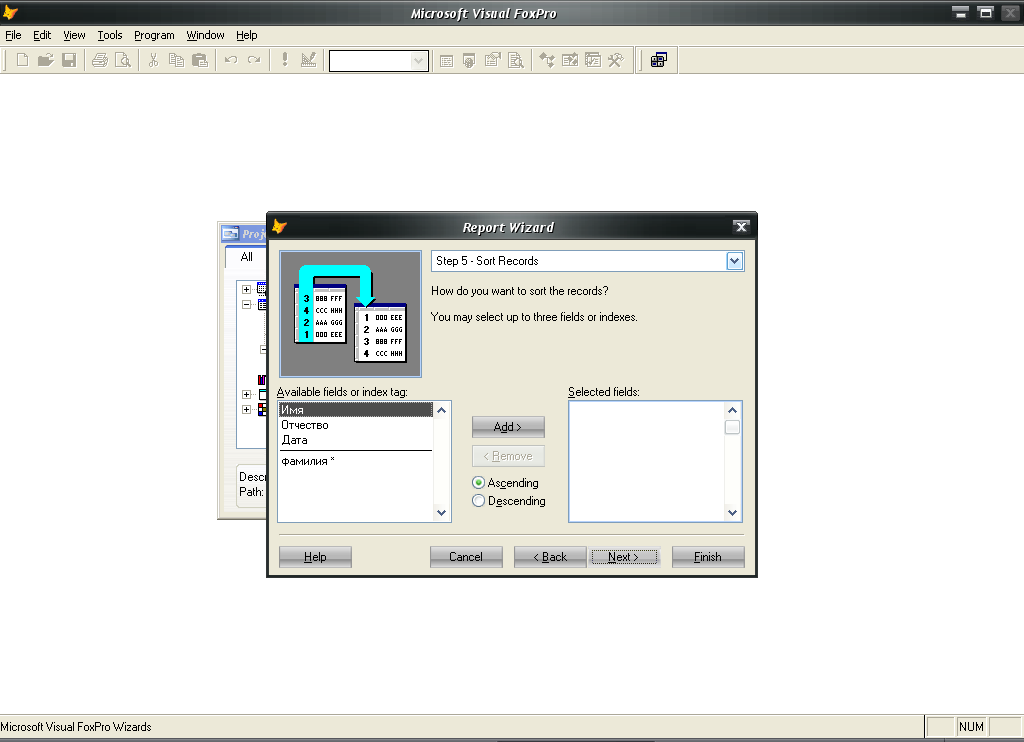This screenshot has height=742, width=1024.
Task: Click the Finish button
Action: point(708,557)
